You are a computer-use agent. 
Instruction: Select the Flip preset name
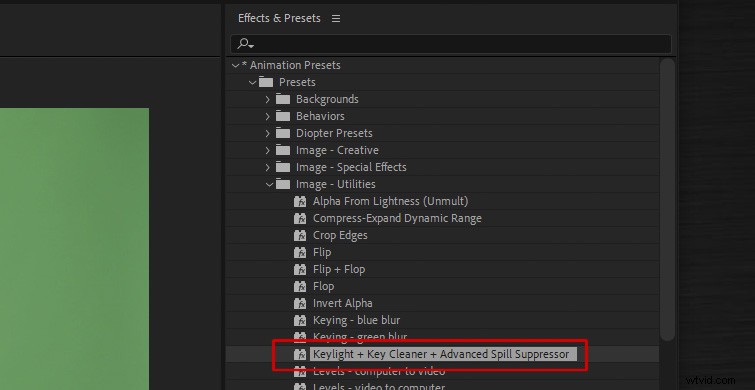tap(322, 252)
